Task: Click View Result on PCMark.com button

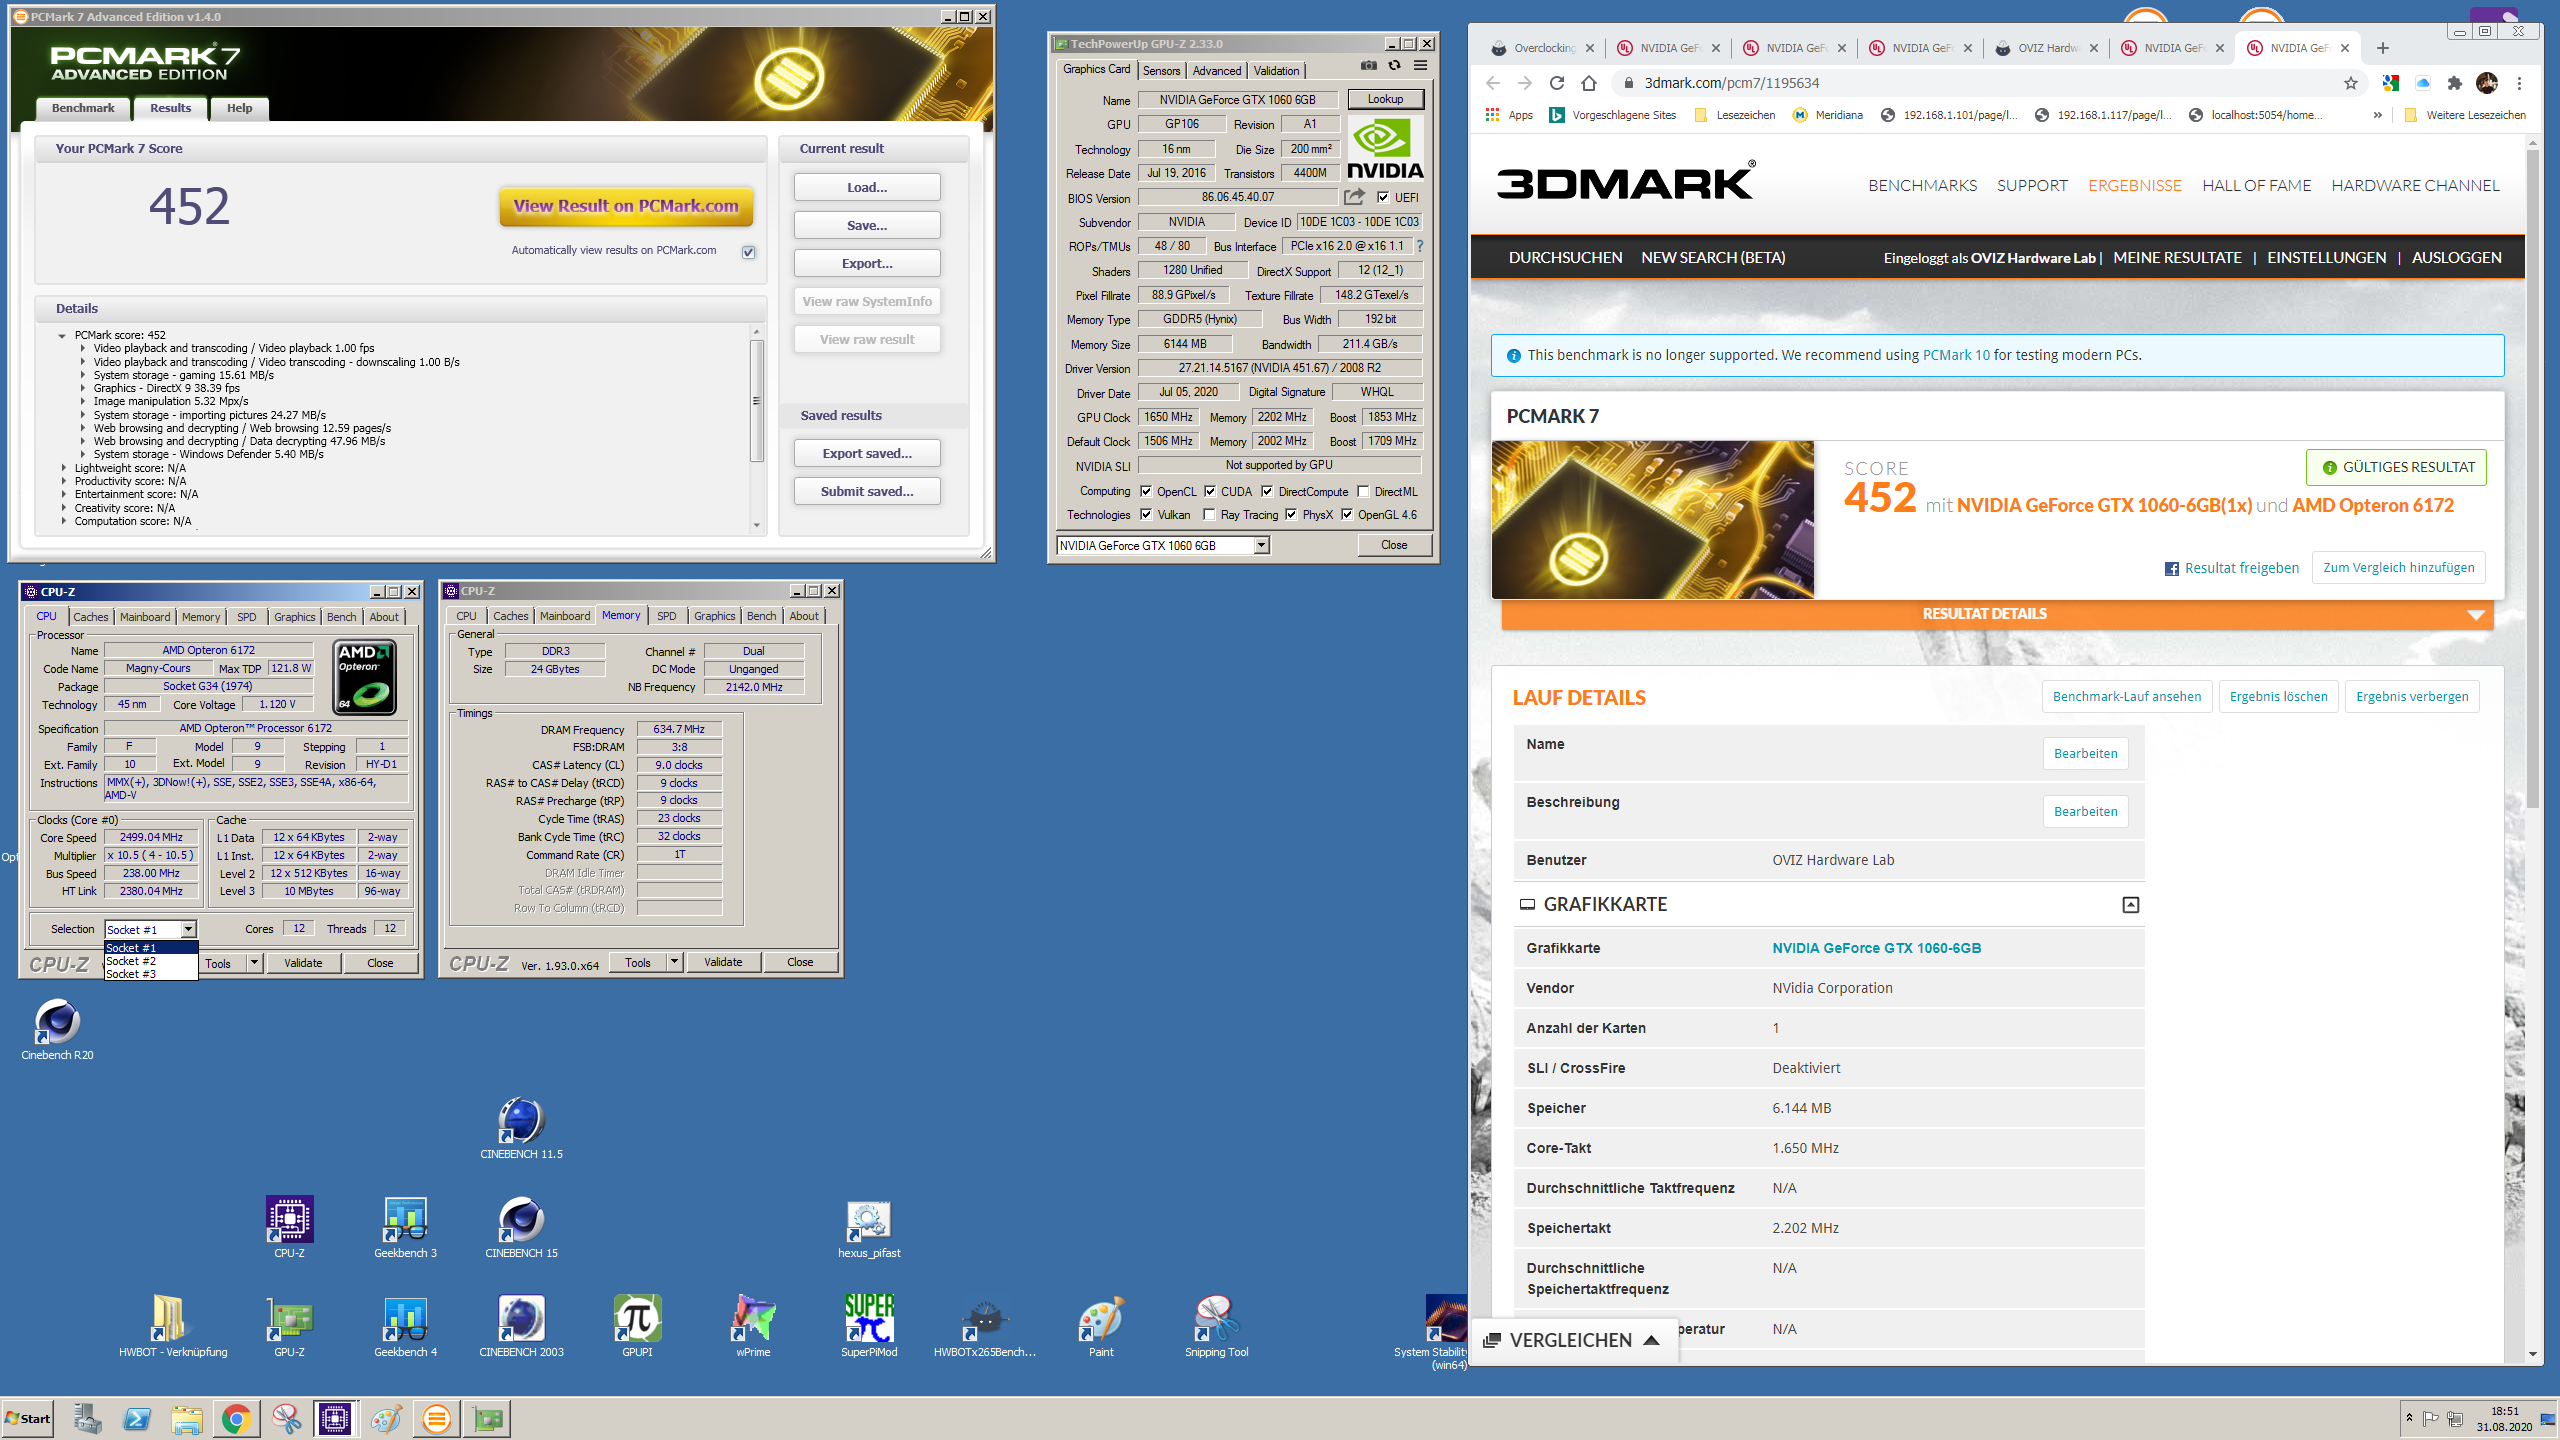Action: click(626, 206)
